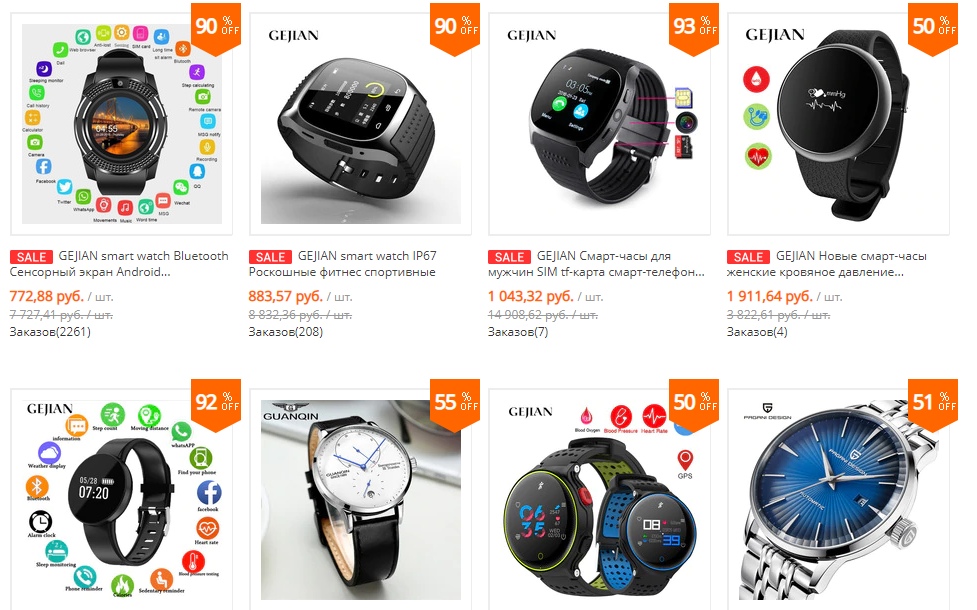Click the 55% OFF badge on GUANQIN watch
This screenshot has width=977, height=610.
coord(455,404)
